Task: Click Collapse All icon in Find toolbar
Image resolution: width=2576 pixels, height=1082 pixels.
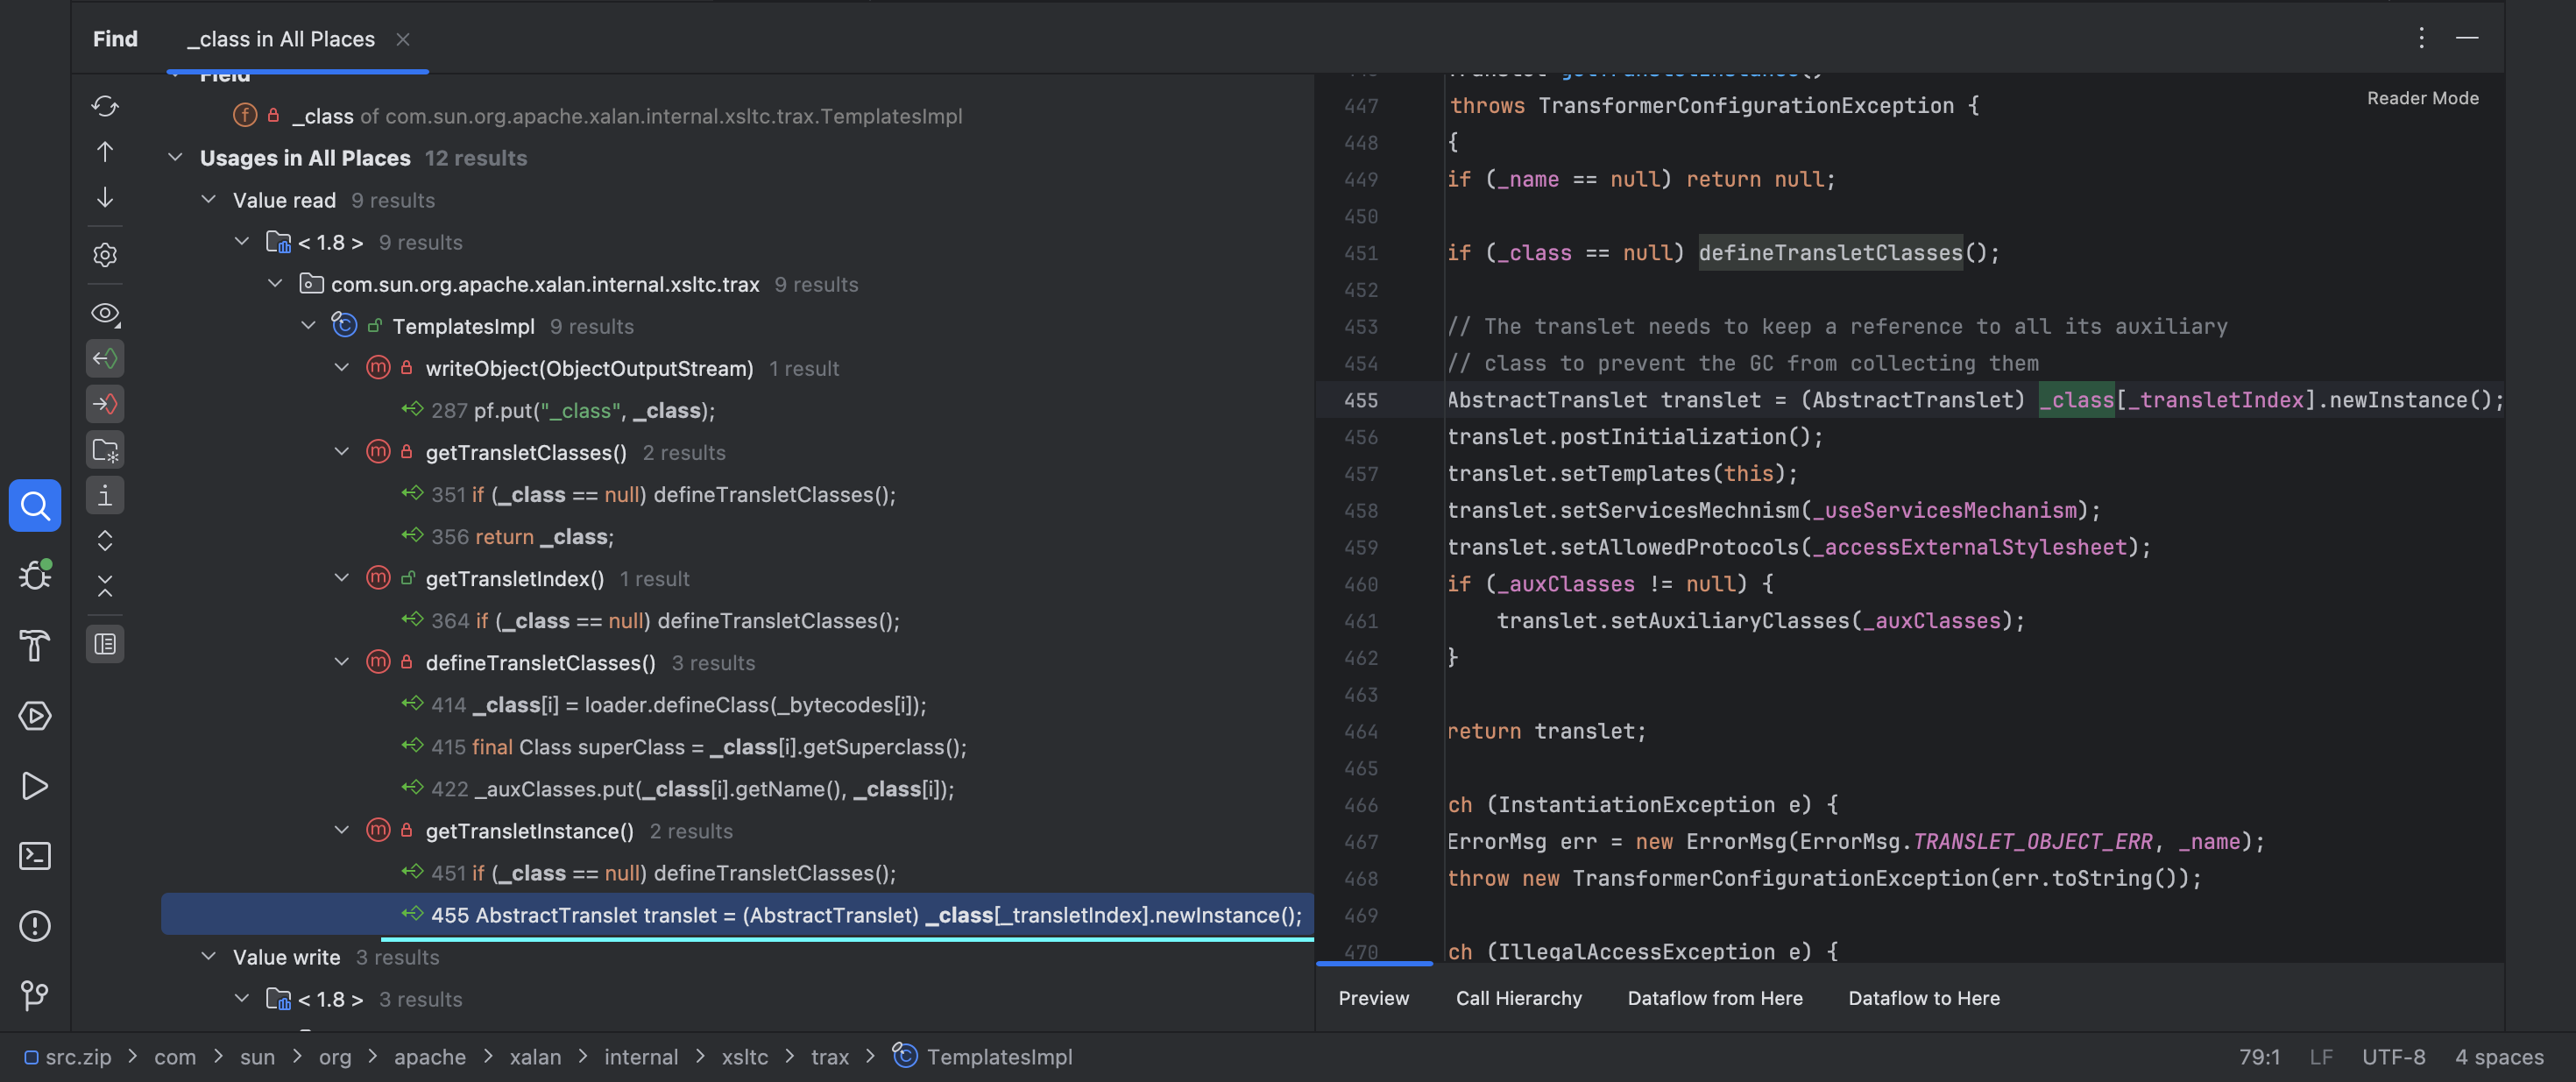Action: [105, 586]
